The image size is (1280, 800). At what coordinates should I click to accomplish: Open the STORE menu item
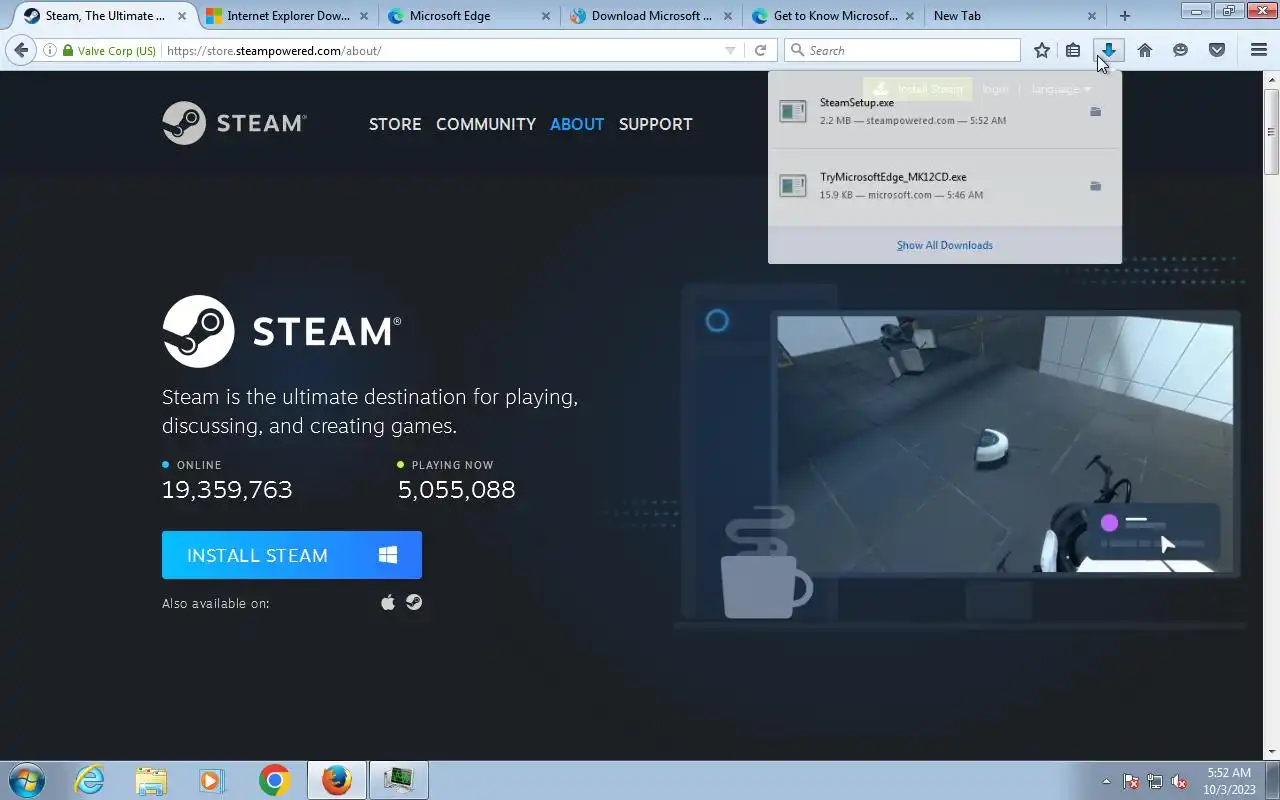395,124
